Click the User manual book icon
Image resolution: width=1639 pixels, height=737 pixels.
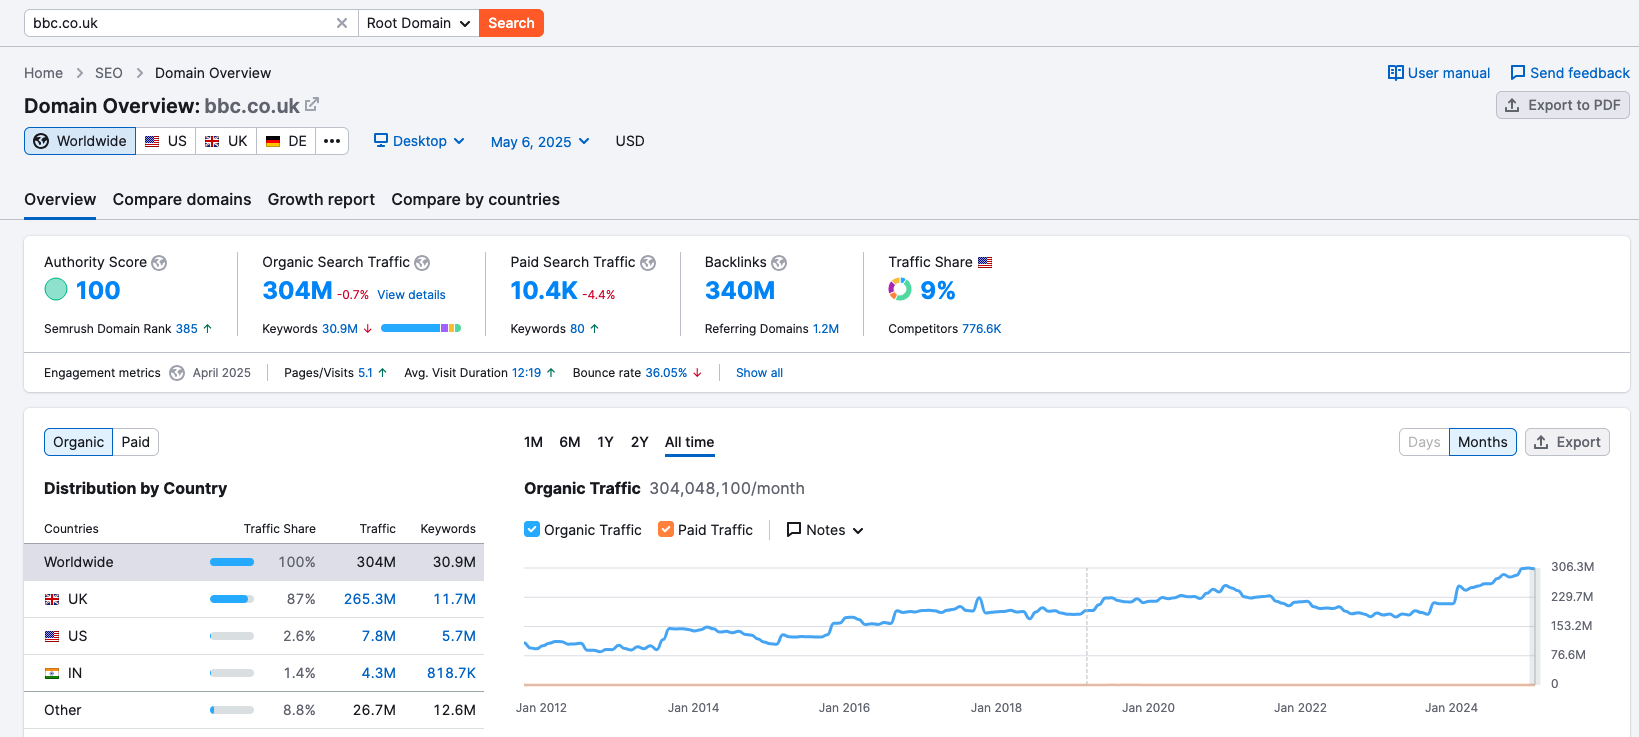click(1396, 73)
